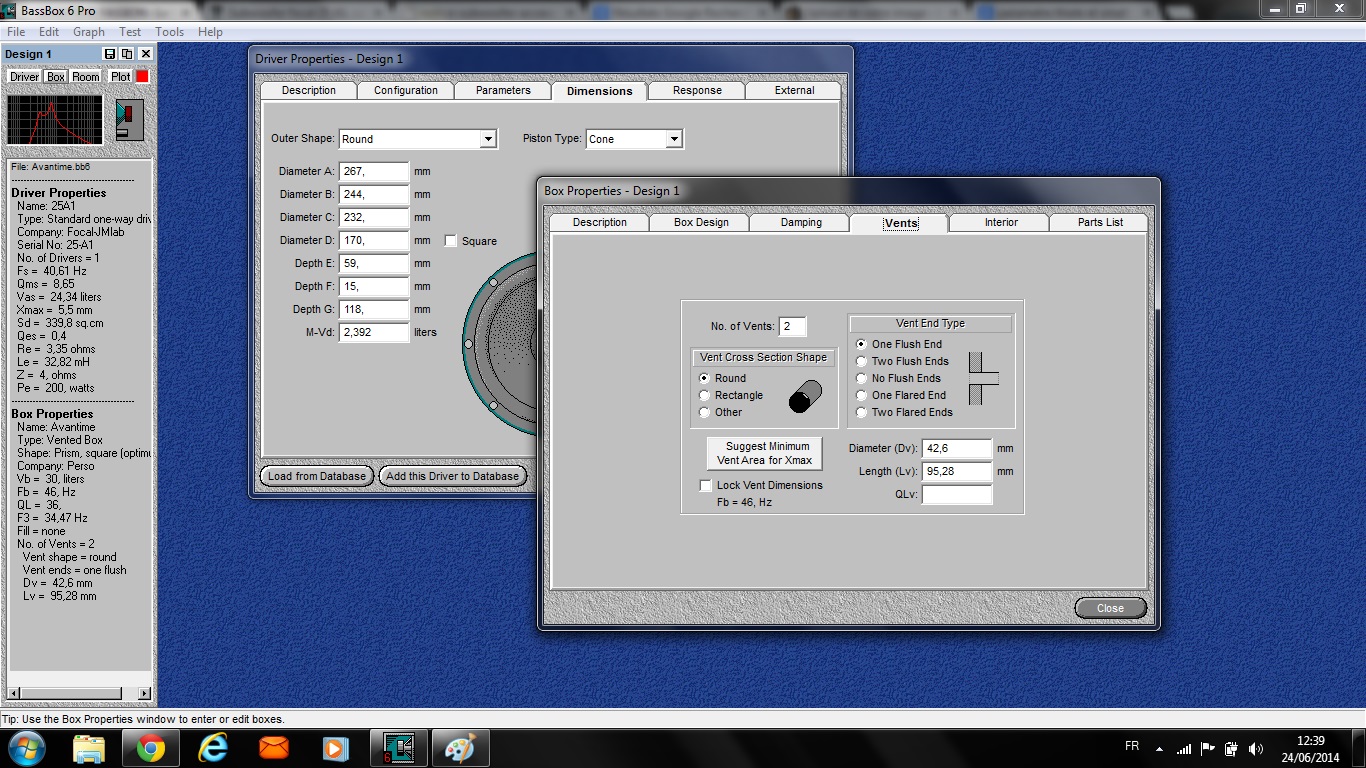Click Suggest Minimum Vent Area for Xmax

pos(764,453)
